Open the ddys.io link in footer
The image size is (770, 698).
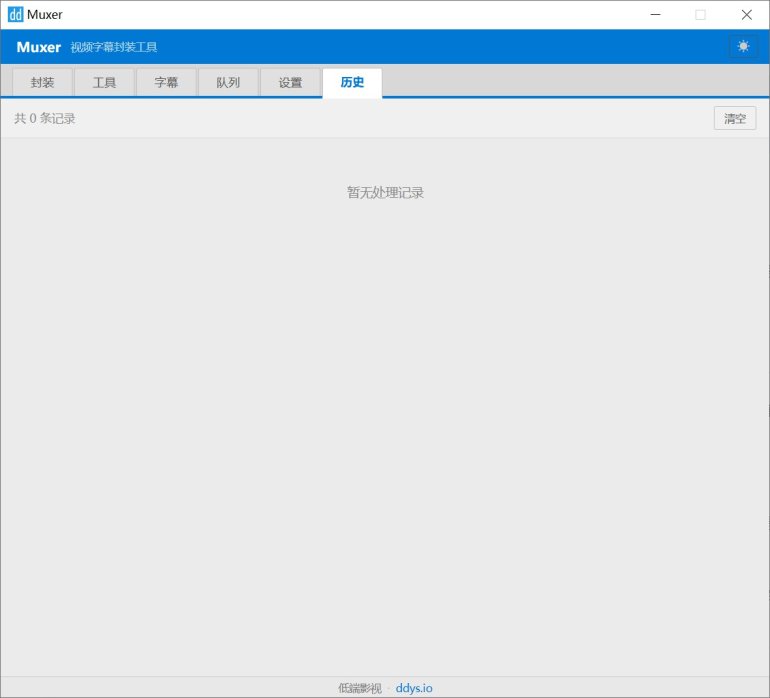point(414,688)
